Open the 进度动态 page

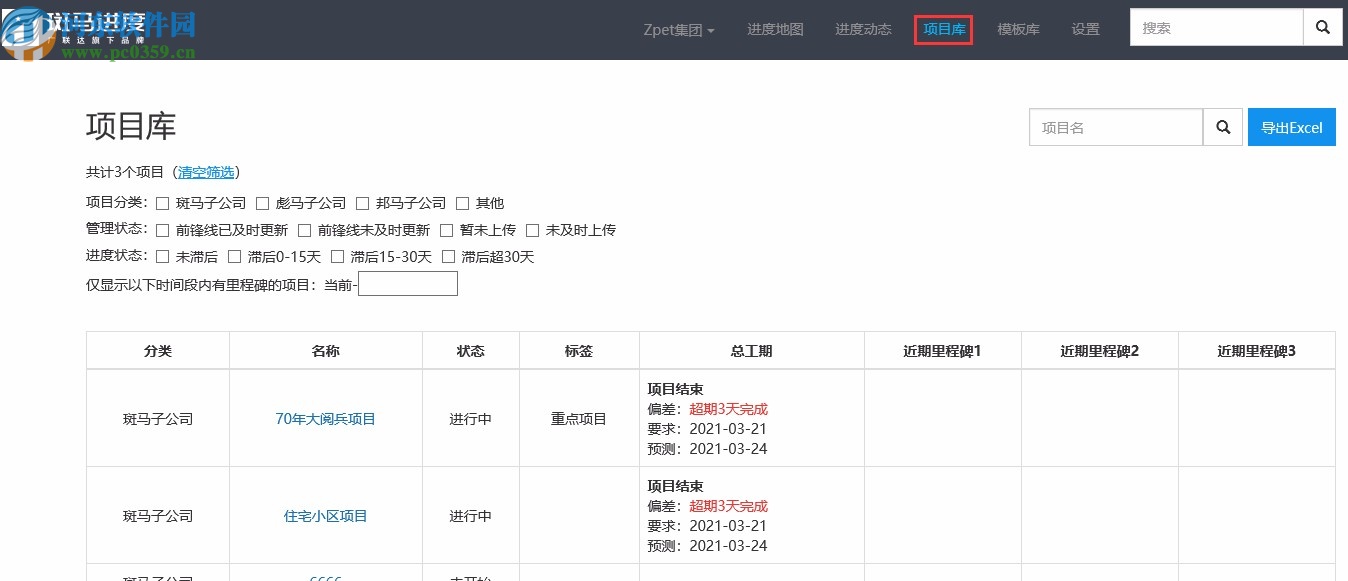coord(862,29)
